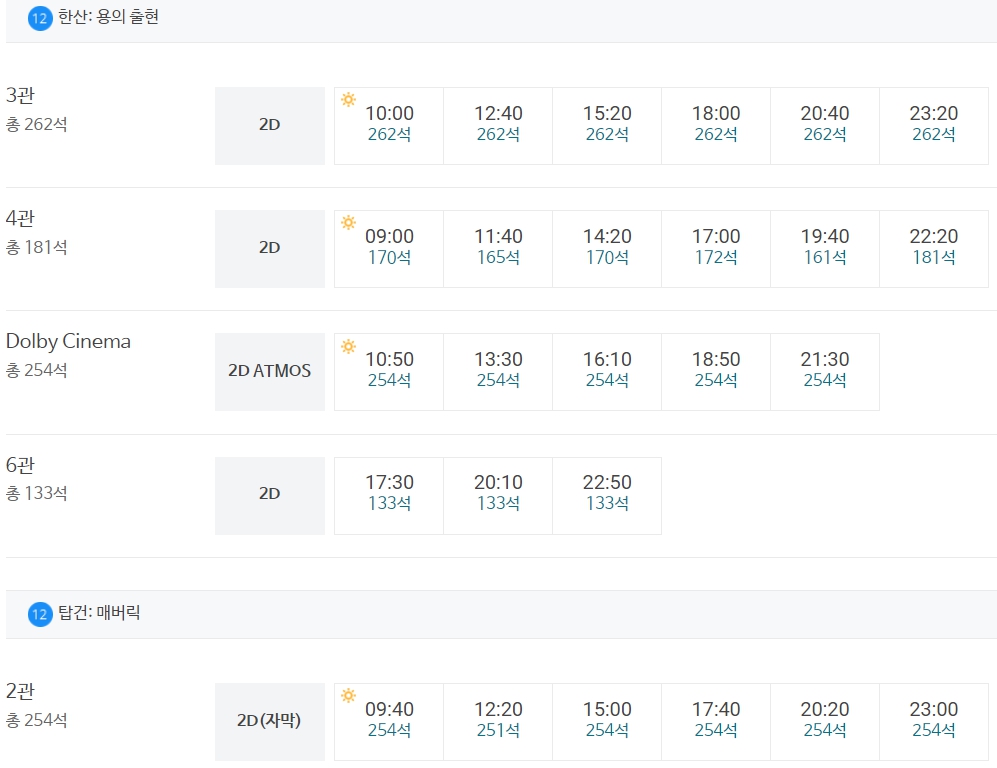Pick the 23:00 showing in 2관
Image resolution: width=997 pixels, height=768 pixels.
pyautogui.click(x=933, y=722)
